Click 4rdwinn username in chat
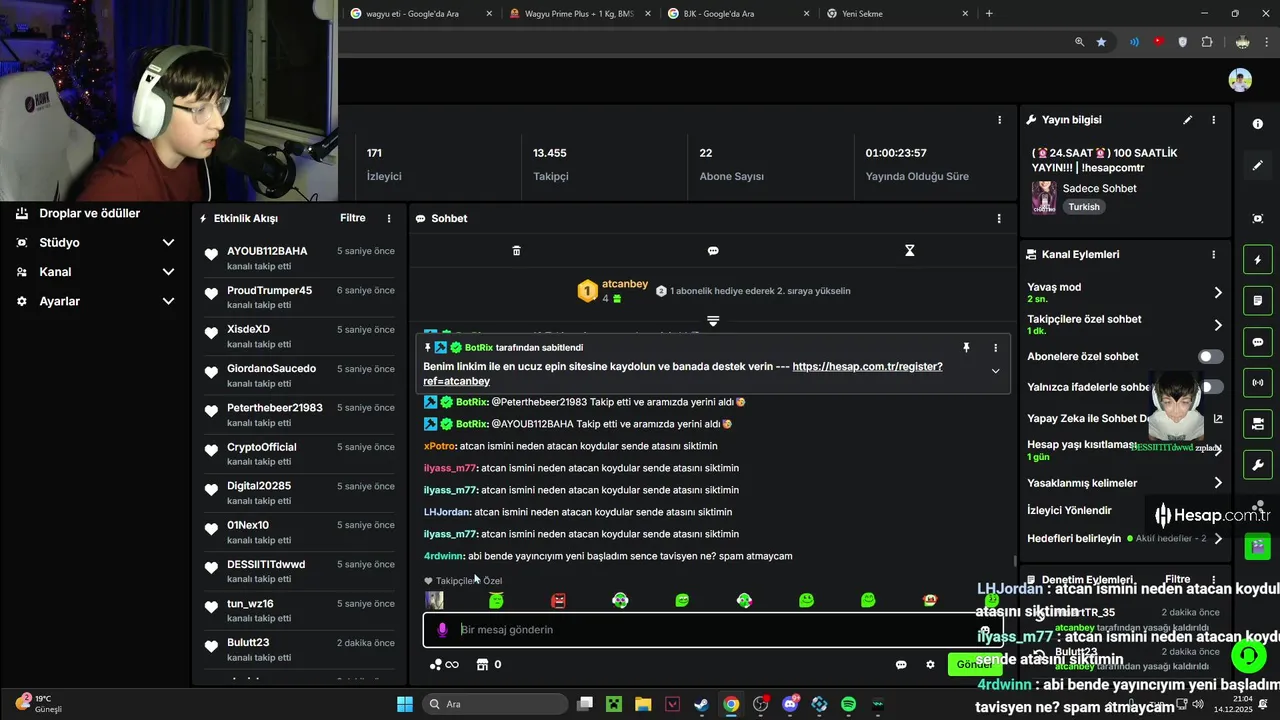The width and height of the screenshot is (1280, 720). [443, 556]
